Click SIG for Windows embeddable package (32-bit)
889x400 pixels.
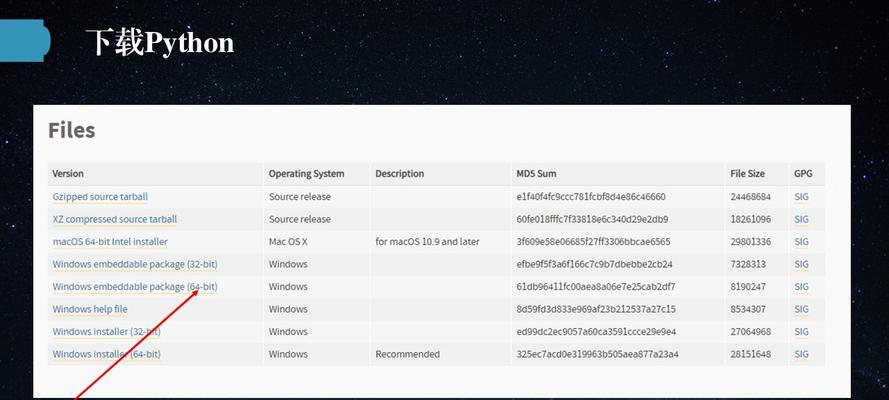tap(801, 264)
